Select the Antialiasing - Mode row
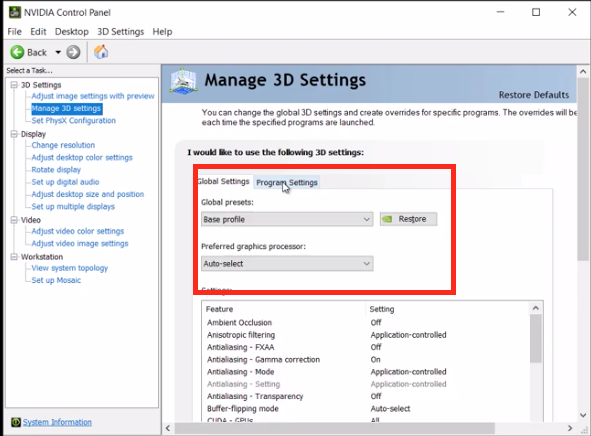Image resolution: width=591 pixels, height=436 pixels. pos(366,372)
